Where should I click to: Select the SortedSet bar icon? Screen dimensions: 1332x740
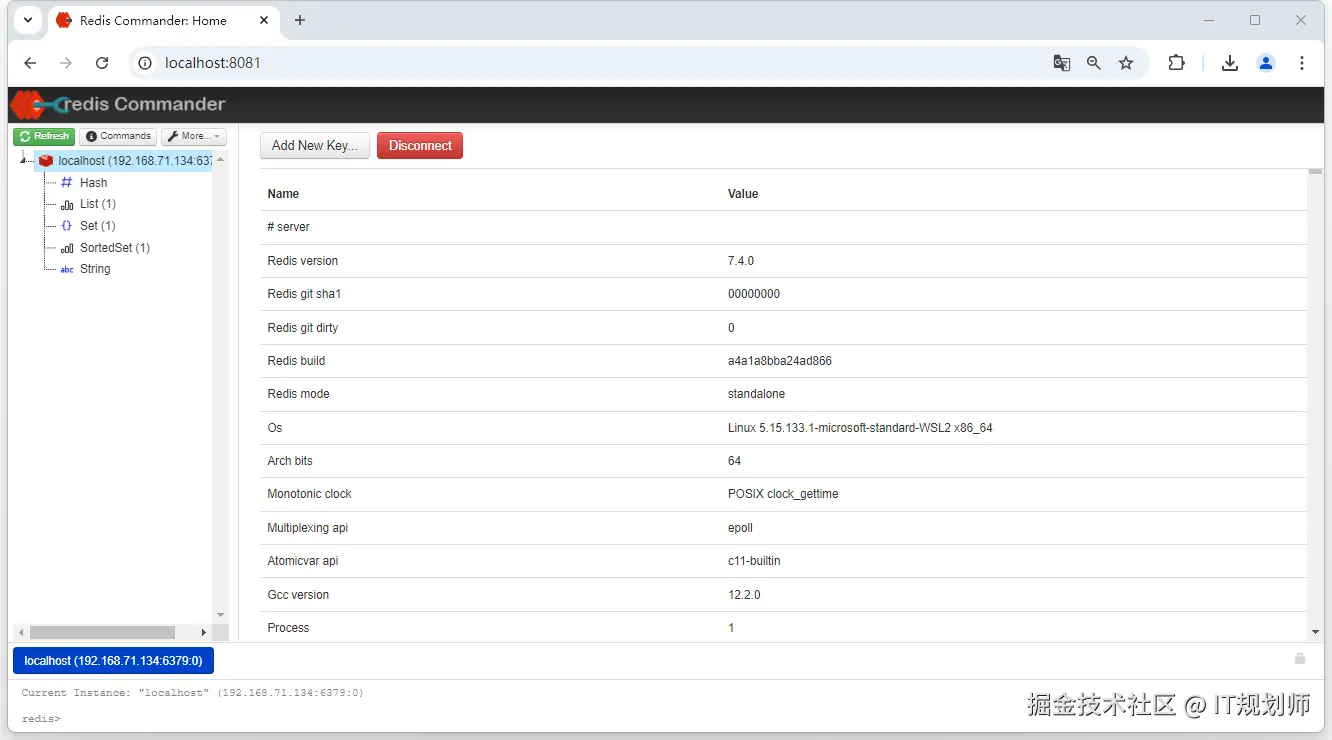pyautogui.click(x=67, y=248)
